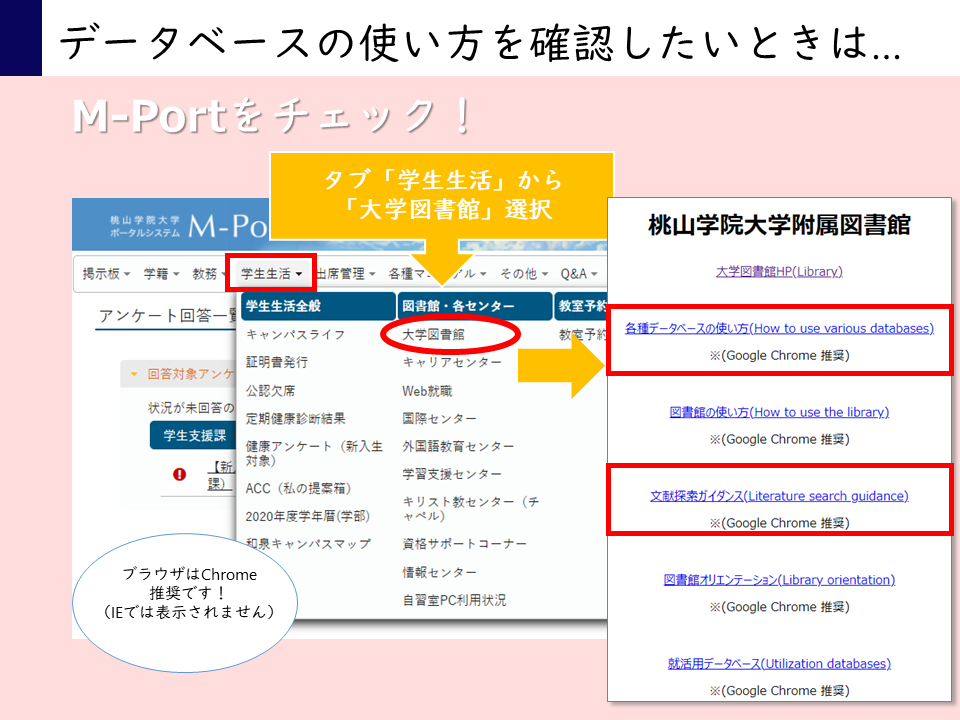The height and width of the screenshot is (720, 960).
Task: Select 2020年度学年暦(学部) menu entry
Action: (308, 516)
